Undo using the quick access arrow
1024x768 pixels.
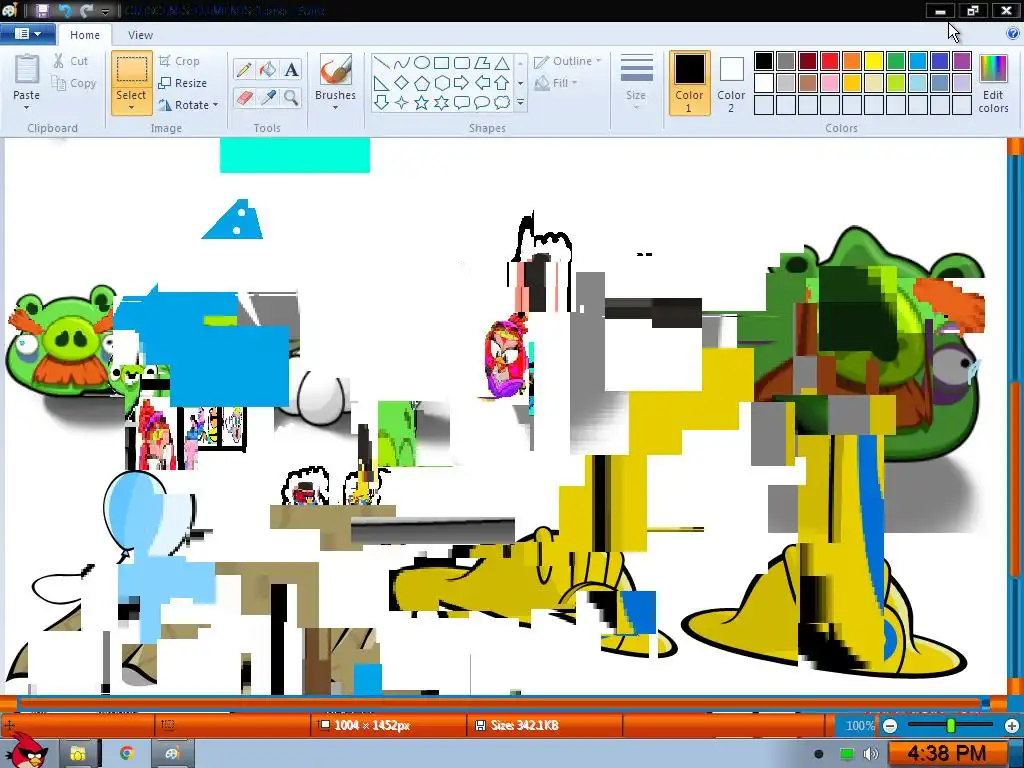pos(65,10)
